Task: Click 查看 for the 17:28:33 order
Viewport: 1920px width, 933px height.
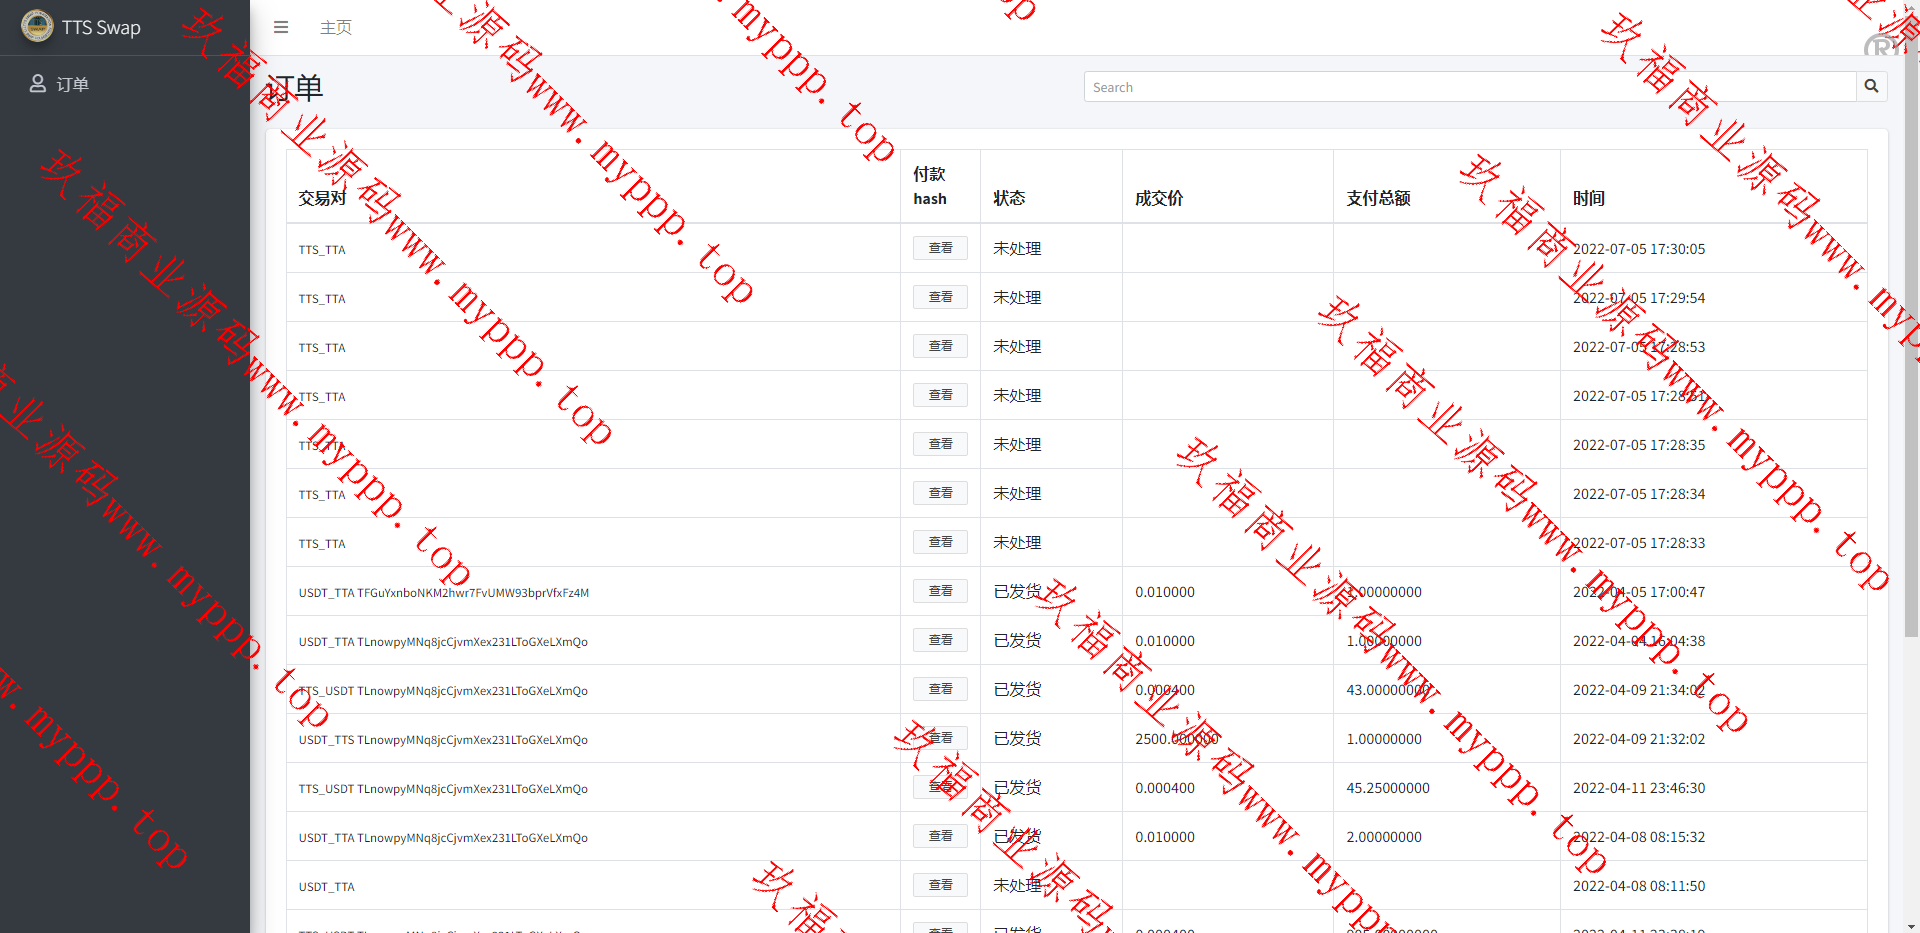Action: pyautogui.click(x=940, y=542)
